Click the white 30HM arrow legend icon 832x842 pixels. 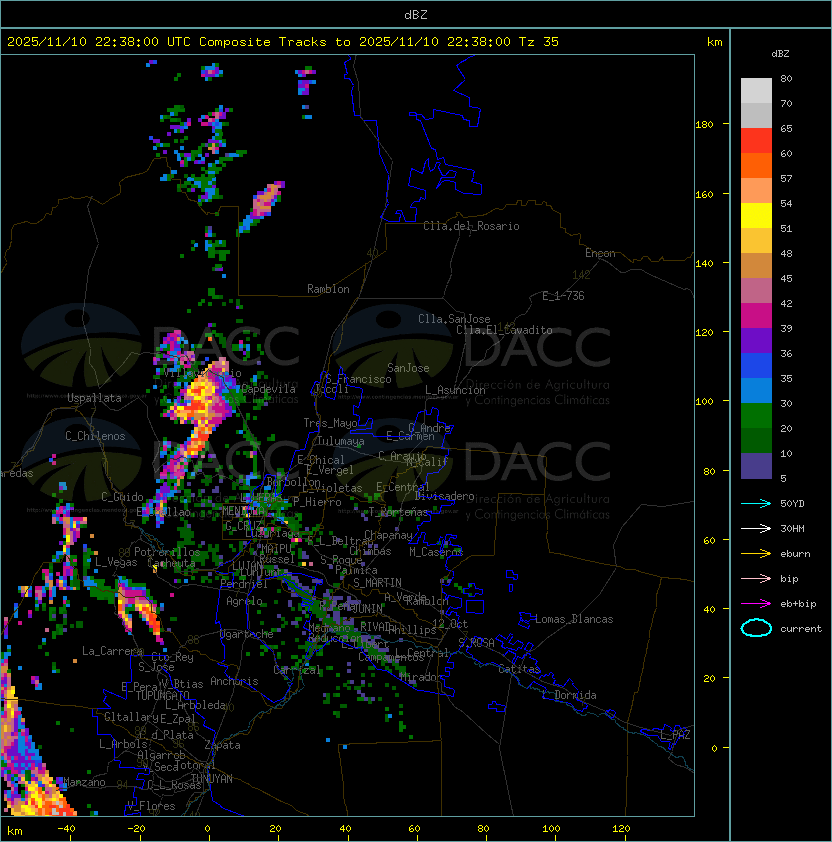[756, 528]
